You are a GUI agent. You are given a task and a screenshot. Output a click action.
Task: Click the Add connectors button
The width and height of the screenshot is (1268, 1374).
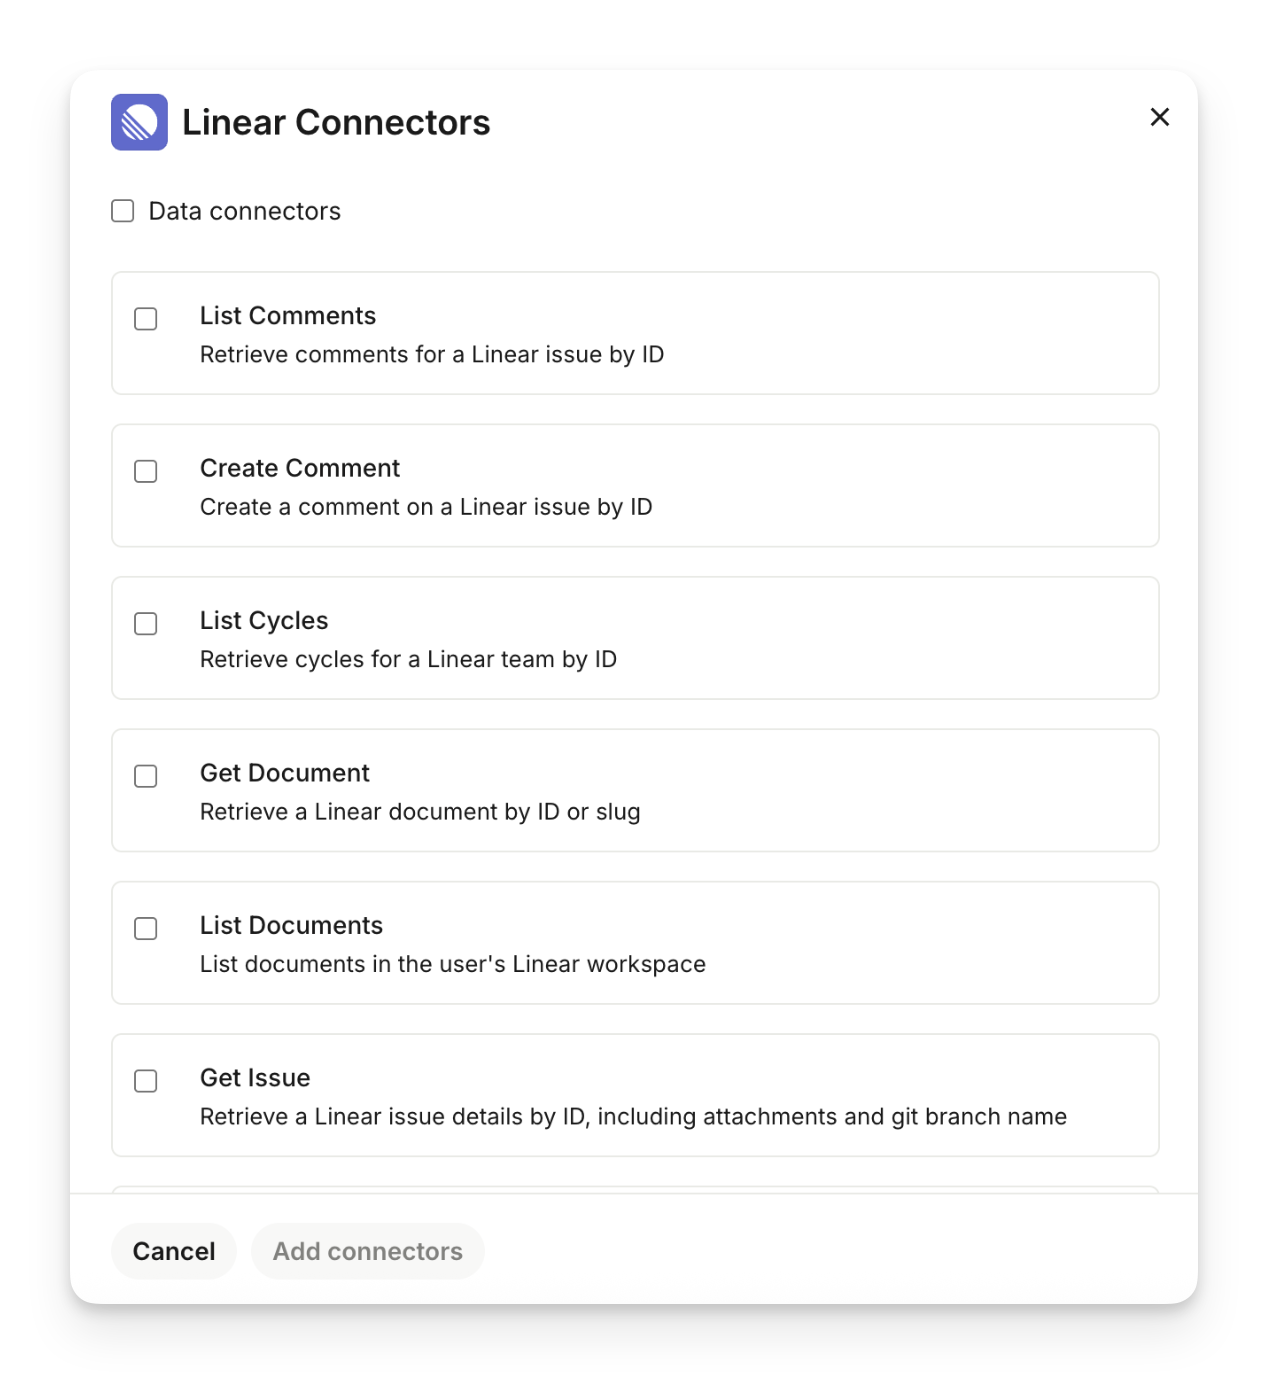click(367, 1251)
